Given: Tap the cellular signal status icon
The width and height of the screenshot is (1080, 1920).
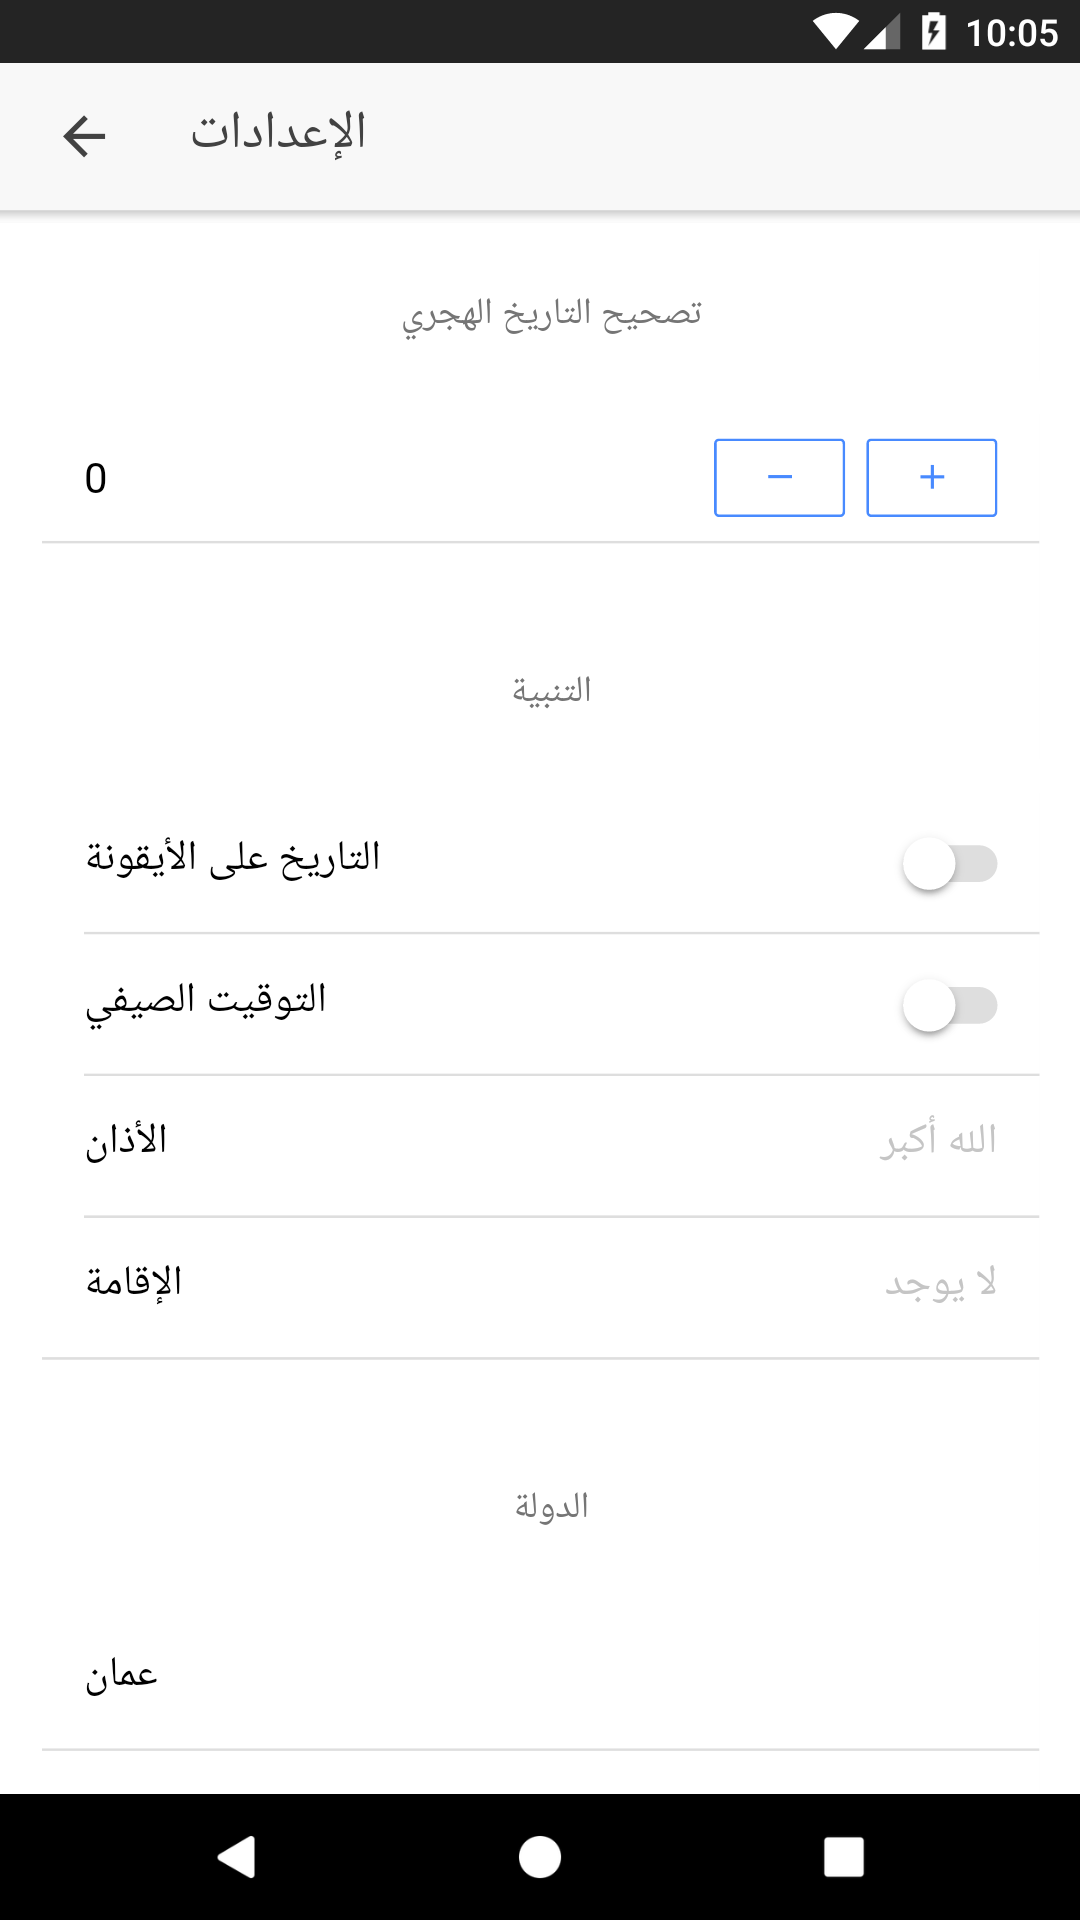Looking at the screenshot, I should (883, 32).
